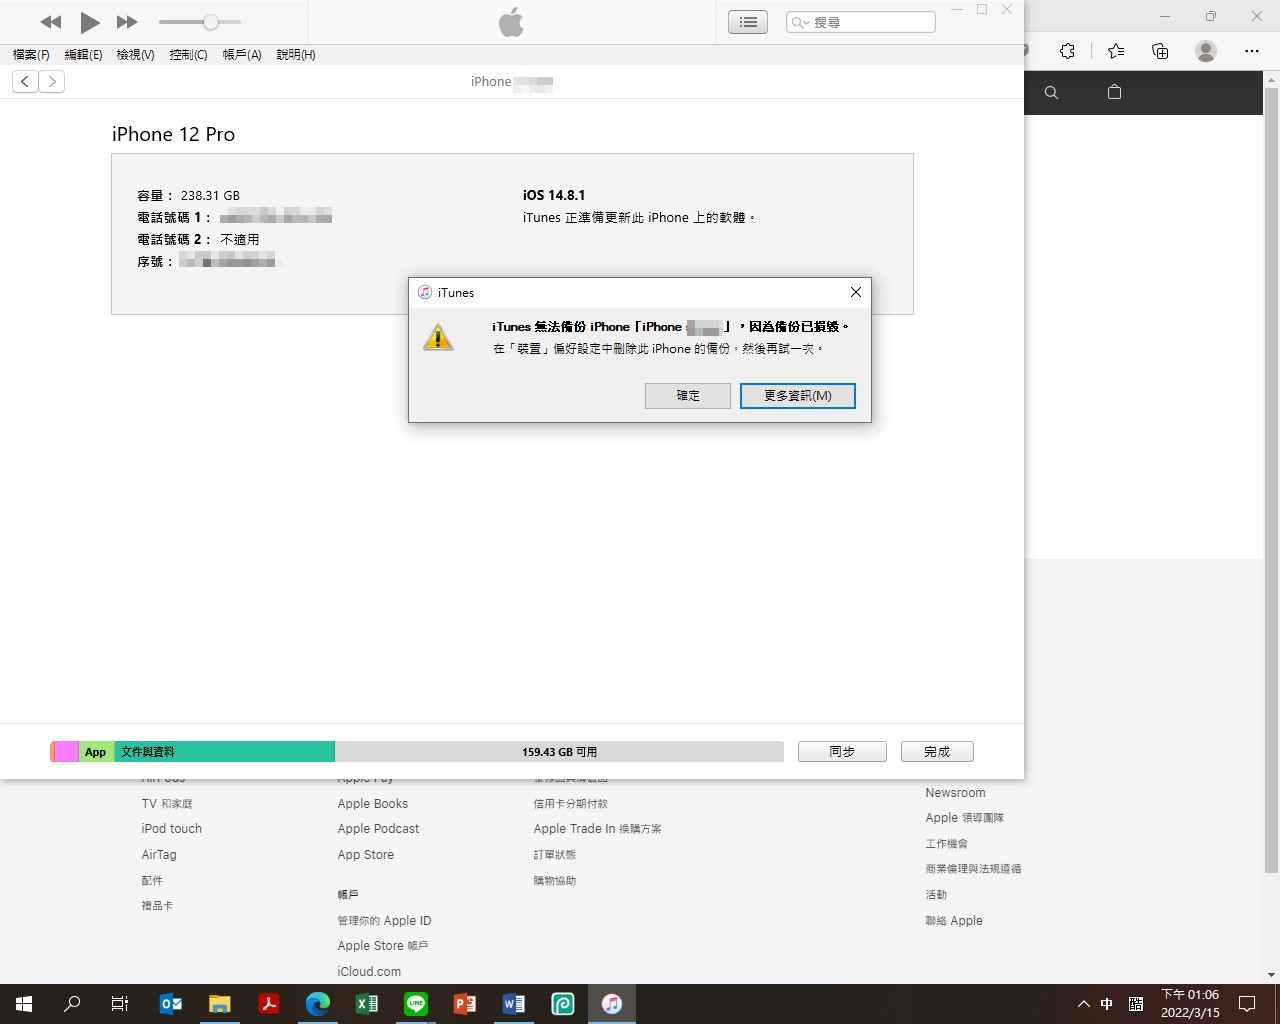This screenshot has width=1280, height=1024.
Task: Show hidden system tray icons chevron
Action: 1083,1004
